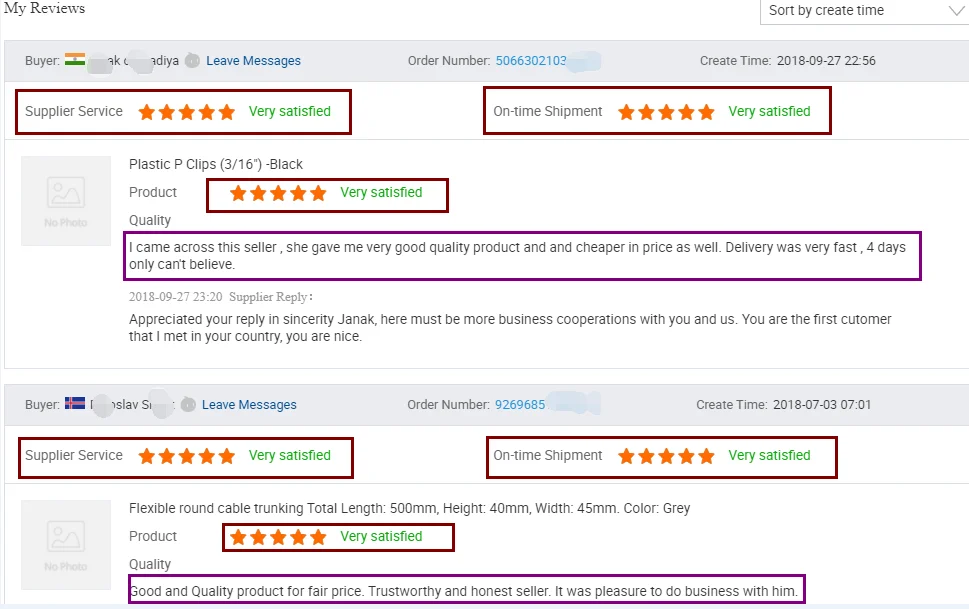
Task: Click message icon next to Indian buyer's name
Action: tap(192, 61)
